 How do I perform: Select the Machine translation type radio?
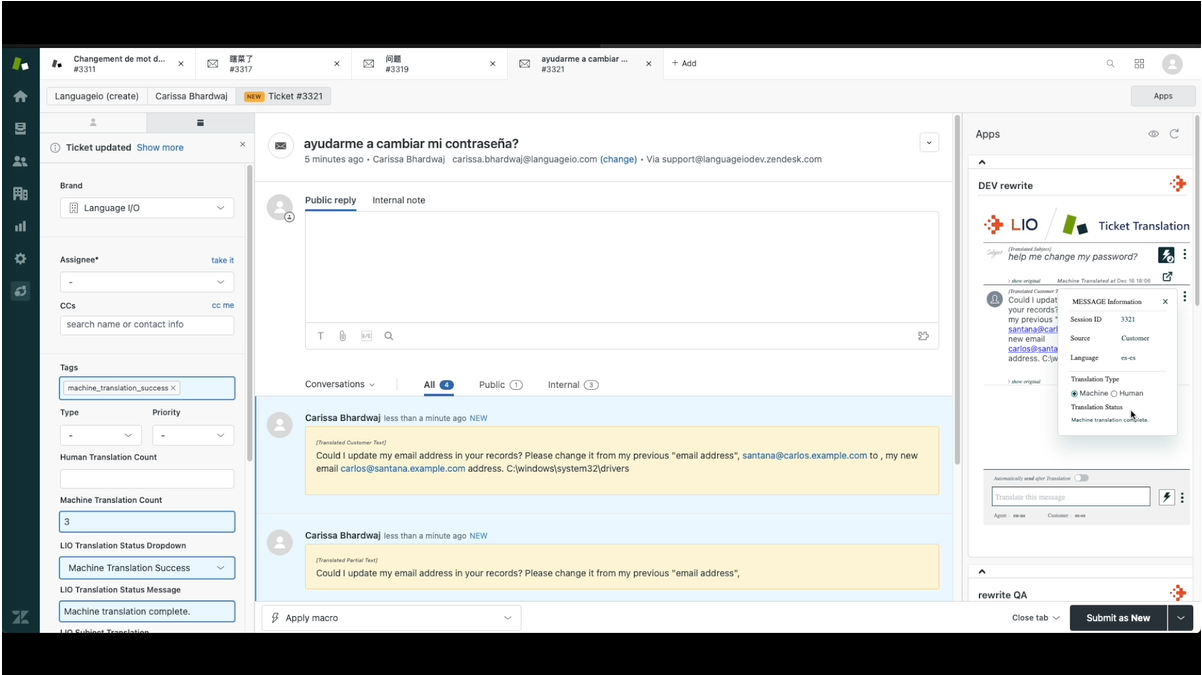tap(1074, 393)
